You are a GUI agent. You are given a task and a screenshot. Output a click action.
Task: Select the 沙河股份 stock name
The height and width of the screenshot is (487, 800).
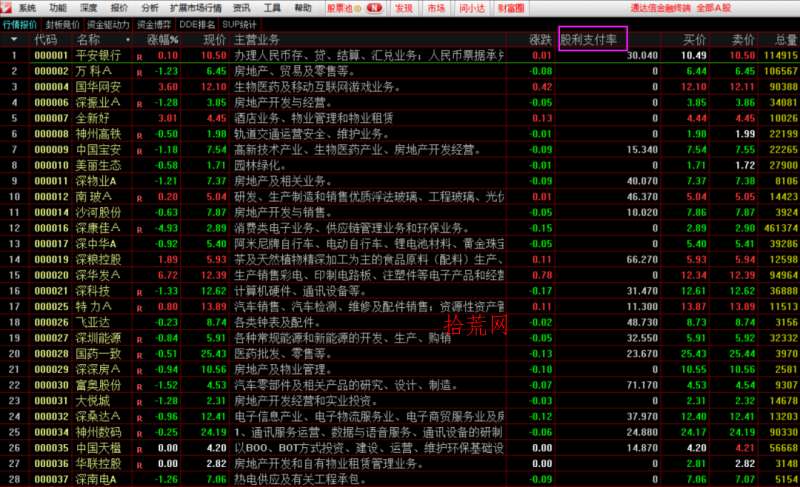pos(98,213)
